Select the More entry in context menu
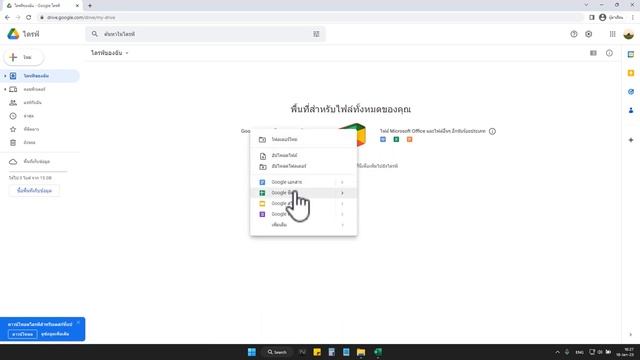 pos(304,225)
